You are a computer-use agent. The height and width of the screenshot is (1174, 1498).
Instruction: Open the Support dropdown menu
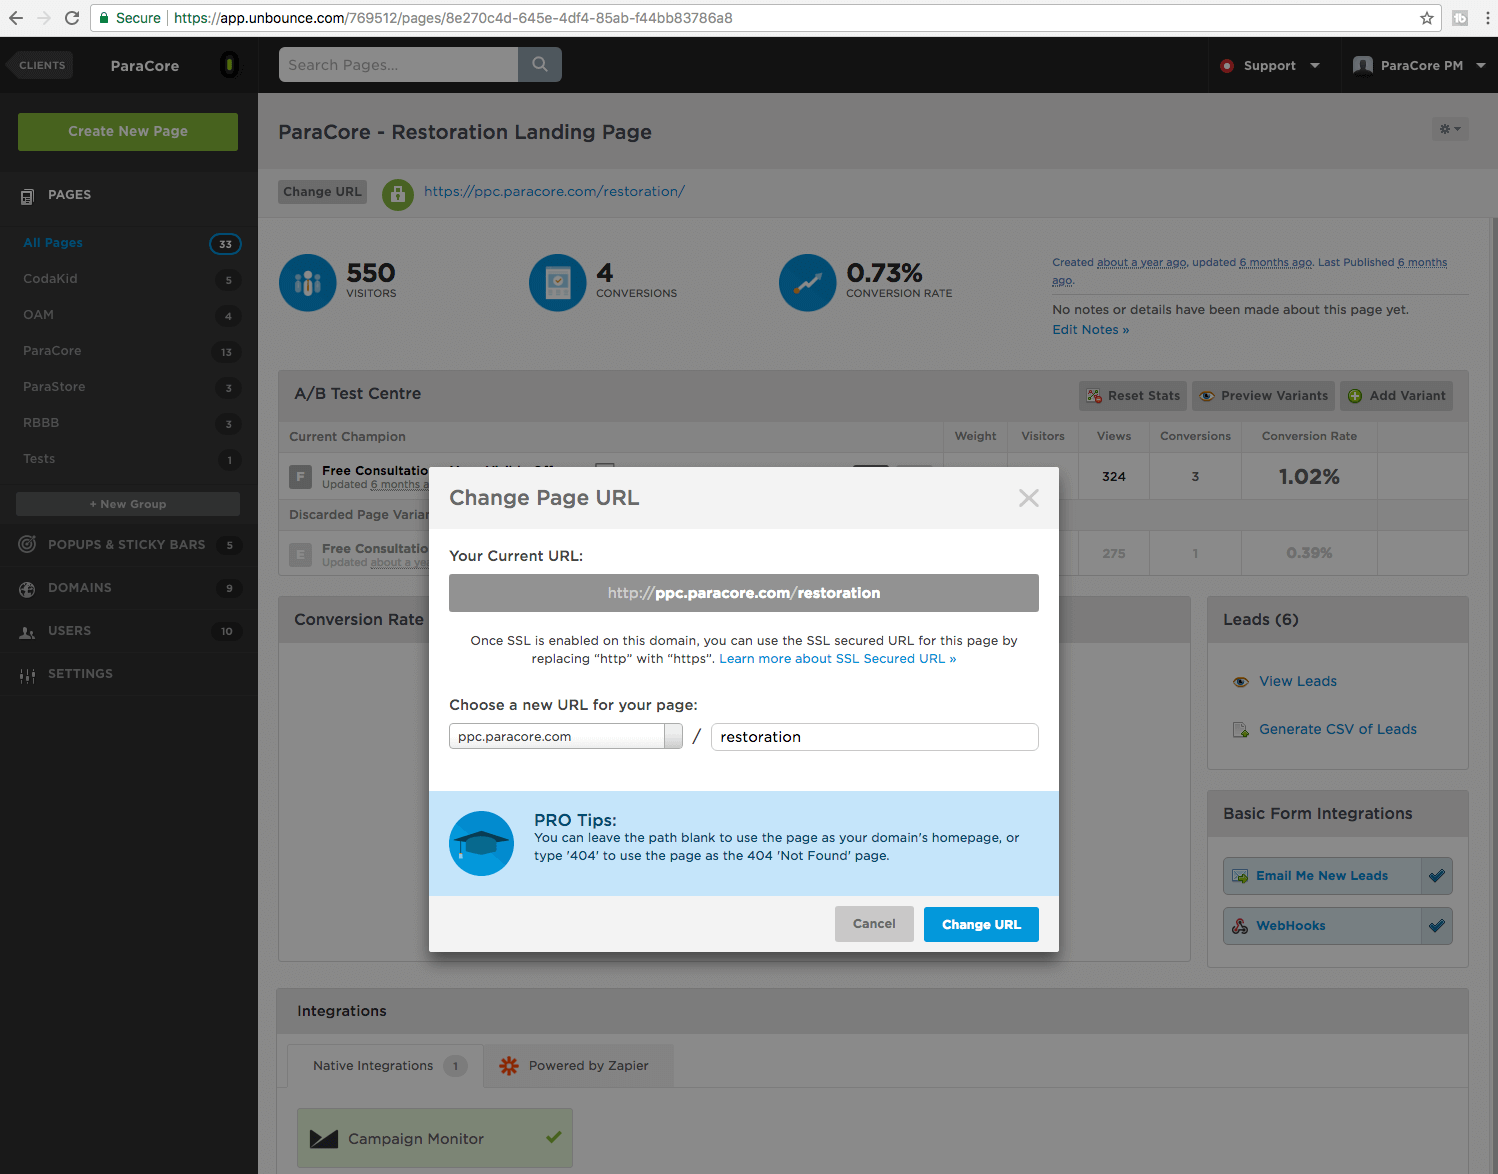coord(1270,66)
